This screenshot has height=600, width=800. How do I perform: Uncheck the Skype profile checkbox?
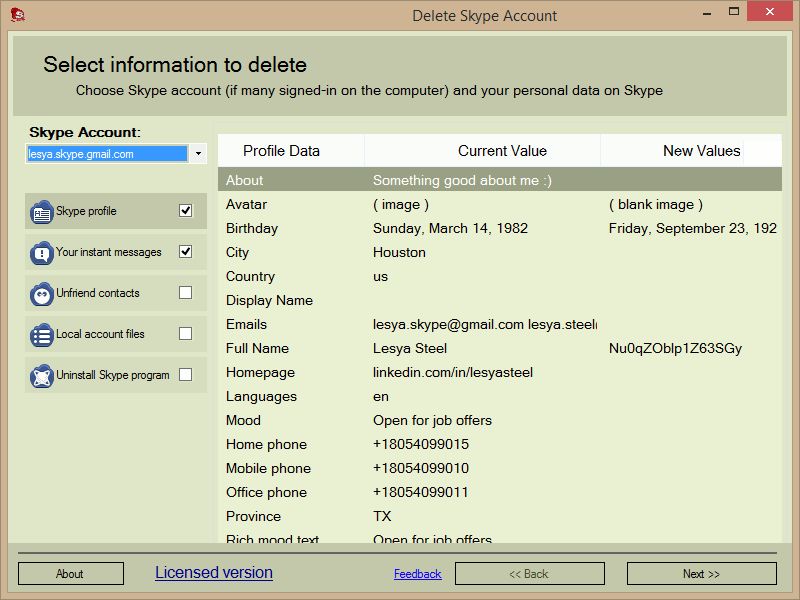click(x=186, y=211)
